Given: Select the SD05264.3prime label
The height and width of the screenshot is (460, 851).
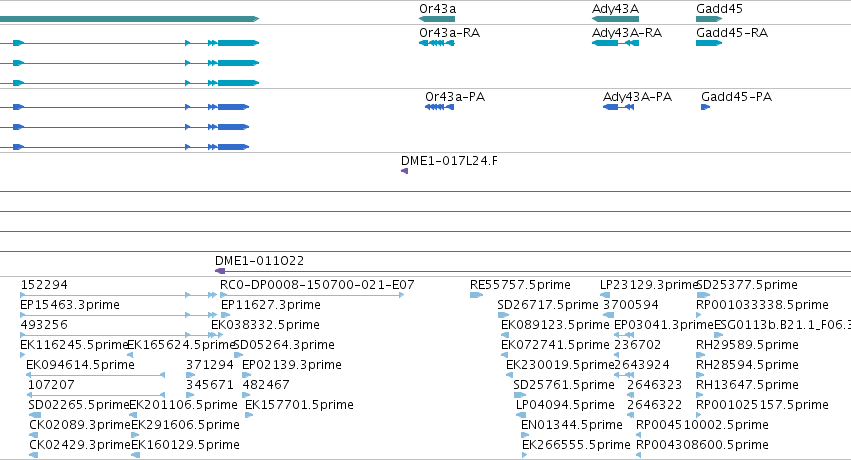Looking at the screenshot, I should 284,344.
